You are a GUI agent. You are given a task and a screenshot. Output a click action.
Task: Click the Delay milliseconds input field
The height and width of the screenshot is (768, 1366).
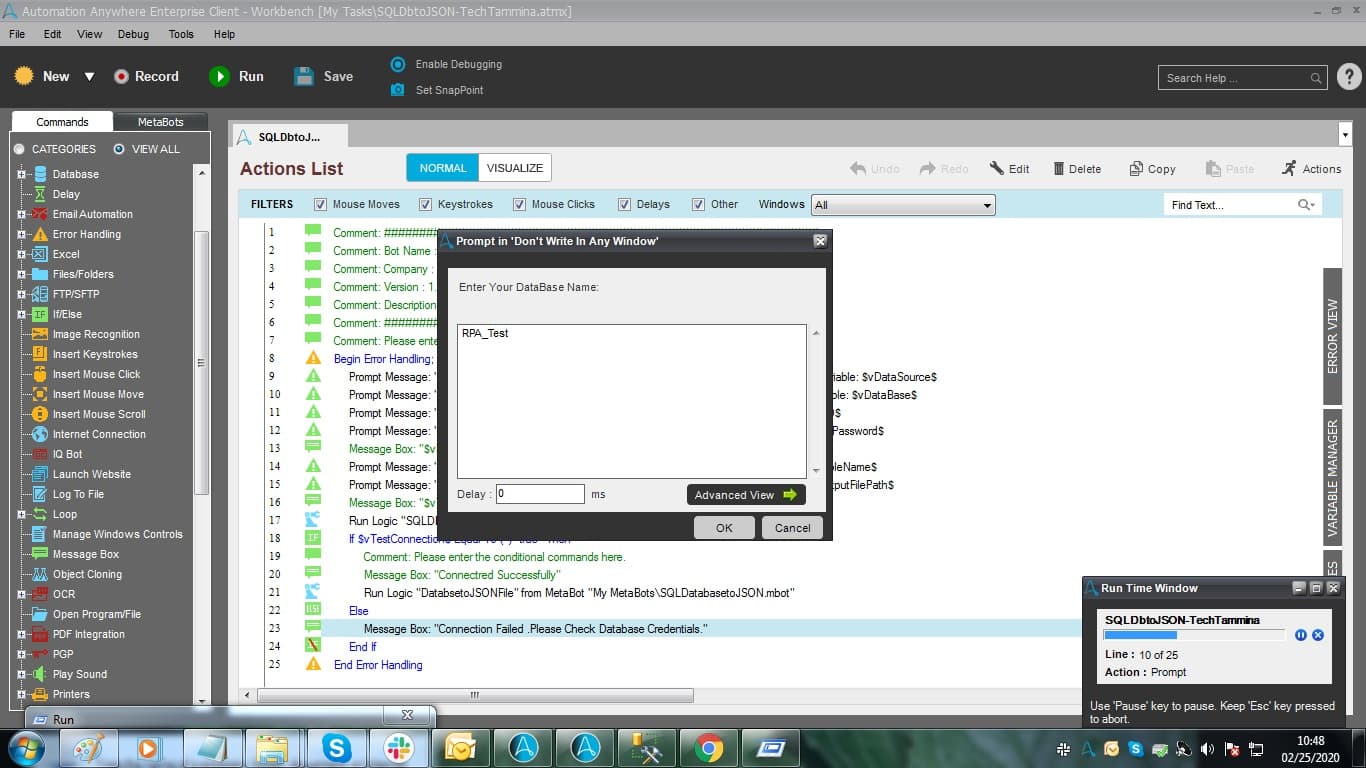point(540,494)
